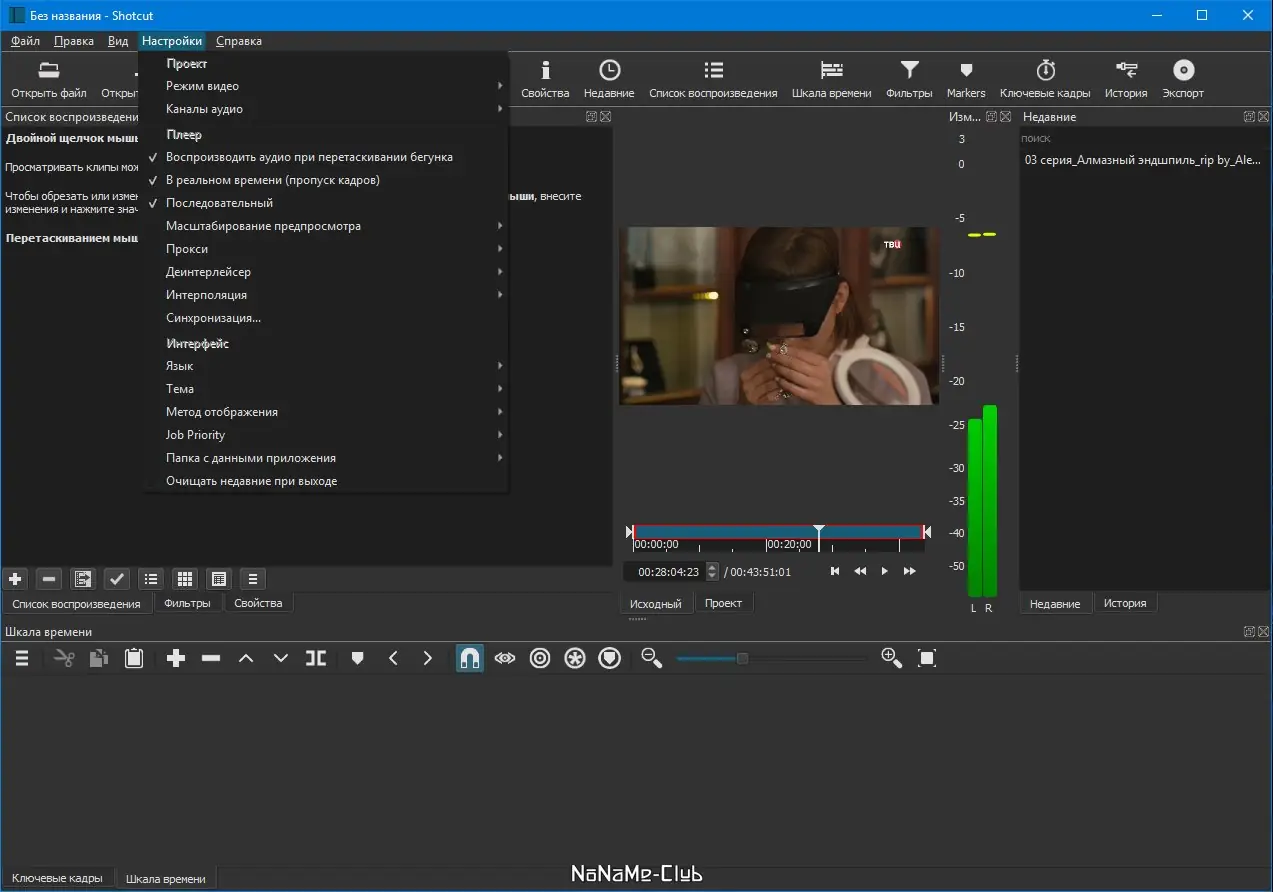Open the Справка menu
Image resolution: width=1273 pixels, height=892 pixels.
pyautogui.click(x=238, y=41)
